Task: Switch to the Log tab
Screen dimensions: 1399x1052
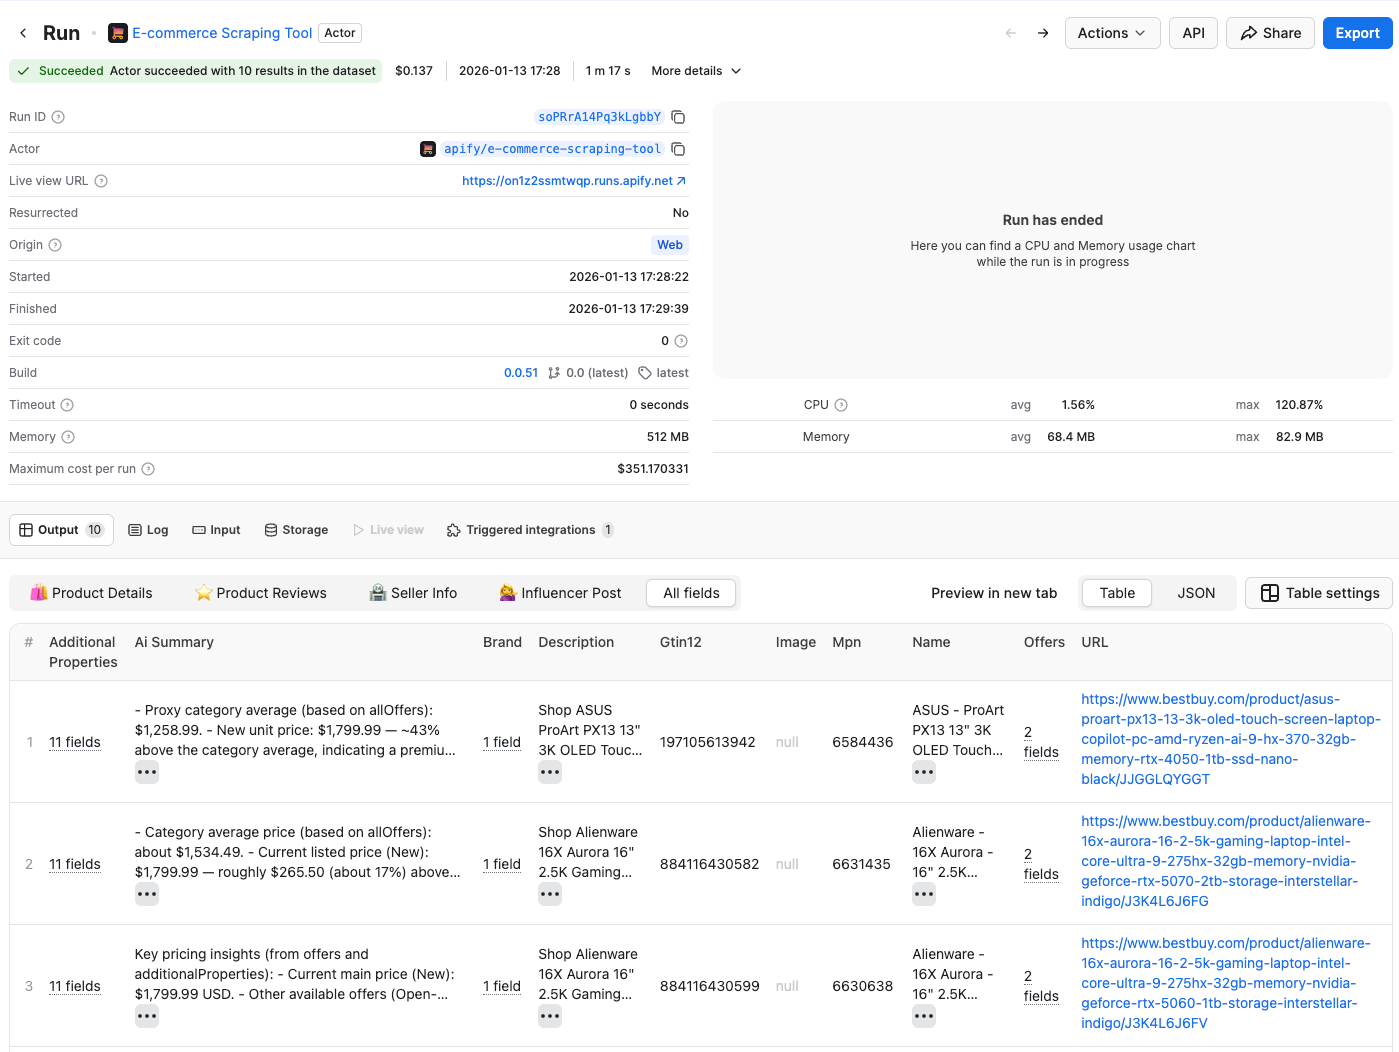Action: pyautogui.click(x=148, y=530)
